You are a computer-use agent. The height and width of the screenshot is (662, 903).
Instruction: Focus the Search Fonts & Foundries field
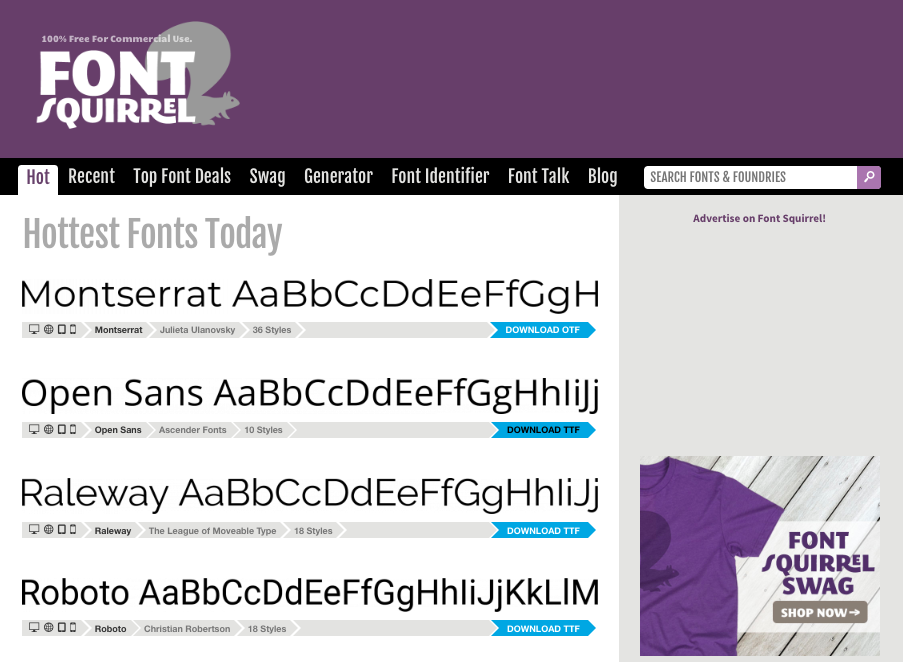coord(750,177)
